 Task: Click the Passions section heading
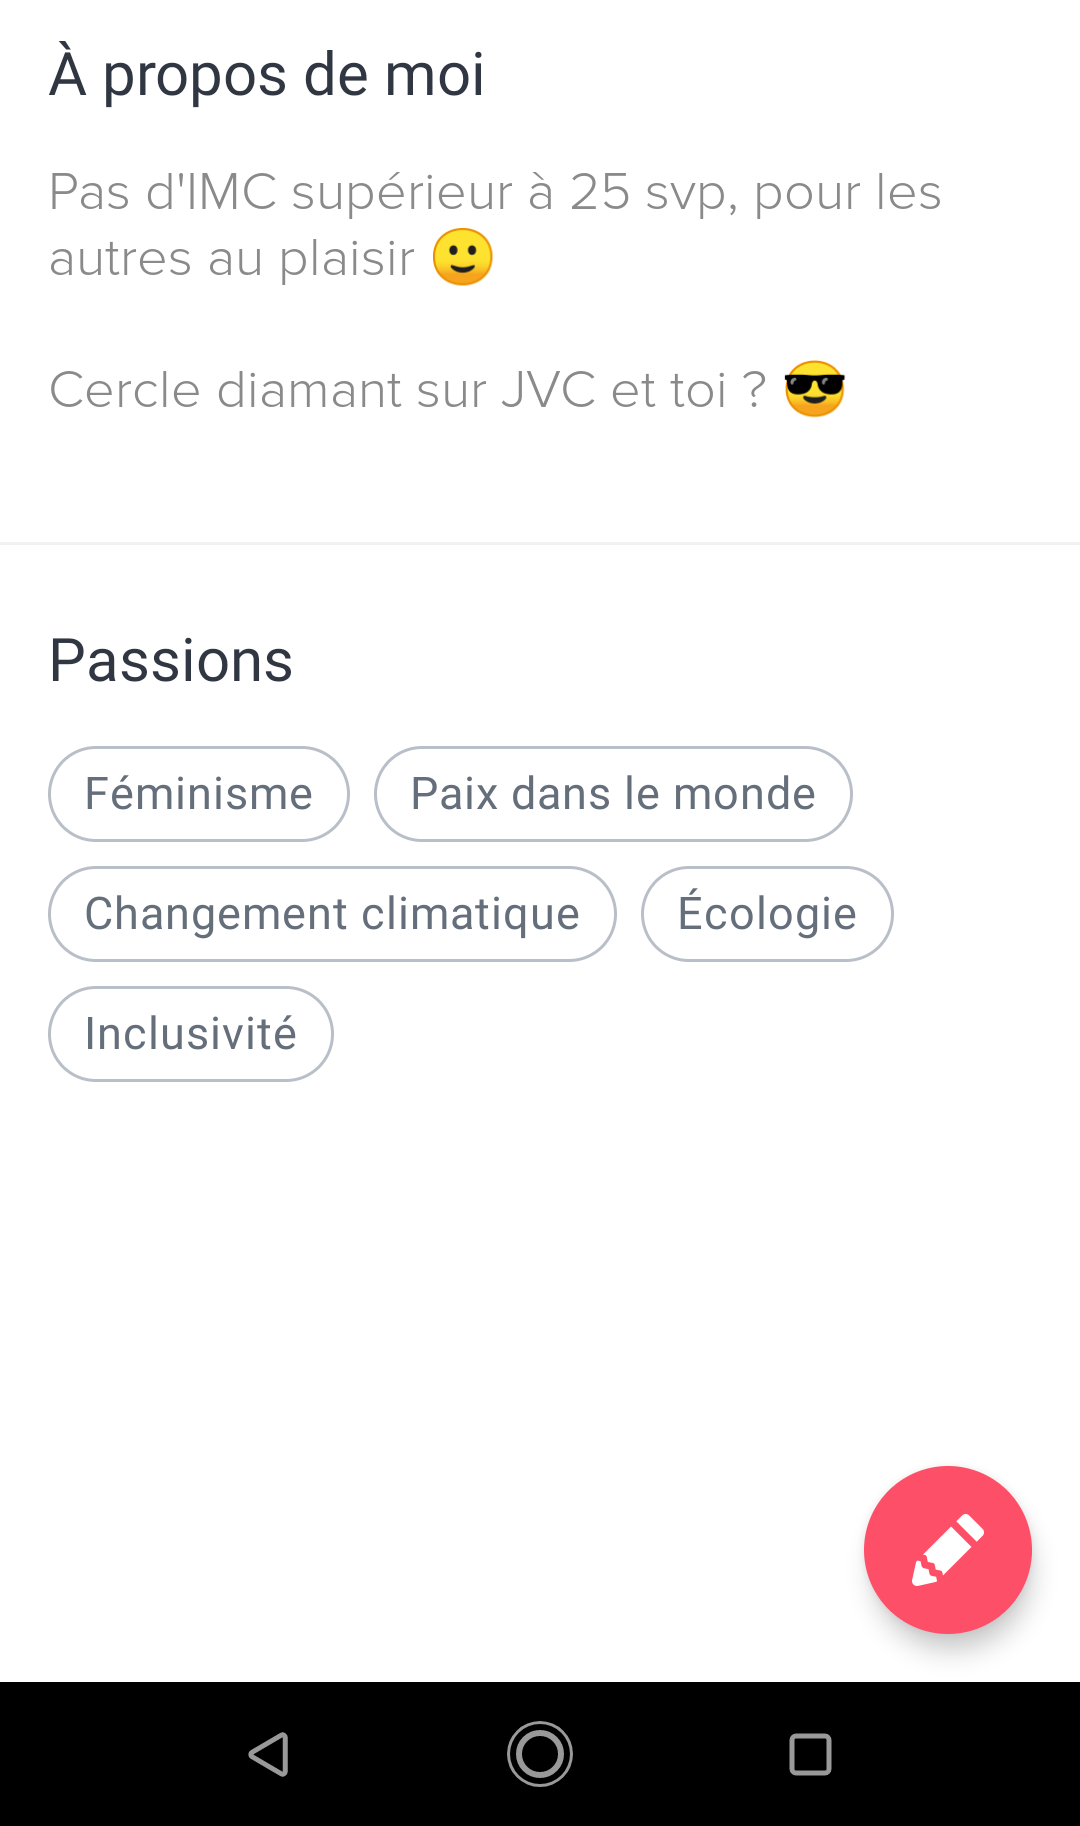(x=171, y=661)
